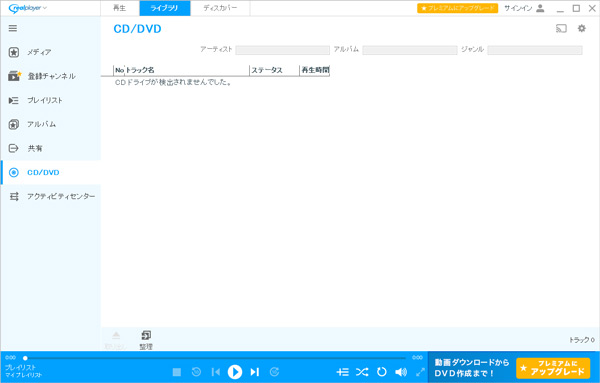
Task: Click the cast to device icon
Action: (561, 29)
